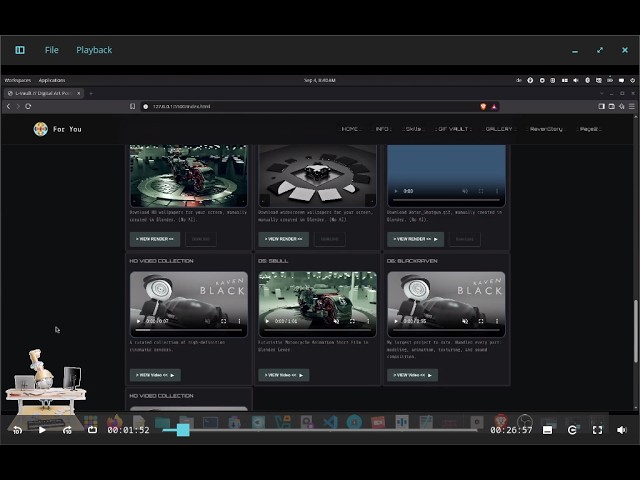Screen dimensions: 640x480
Task: Click the bookmark icon beside address bar
Action: click(133, 107)
